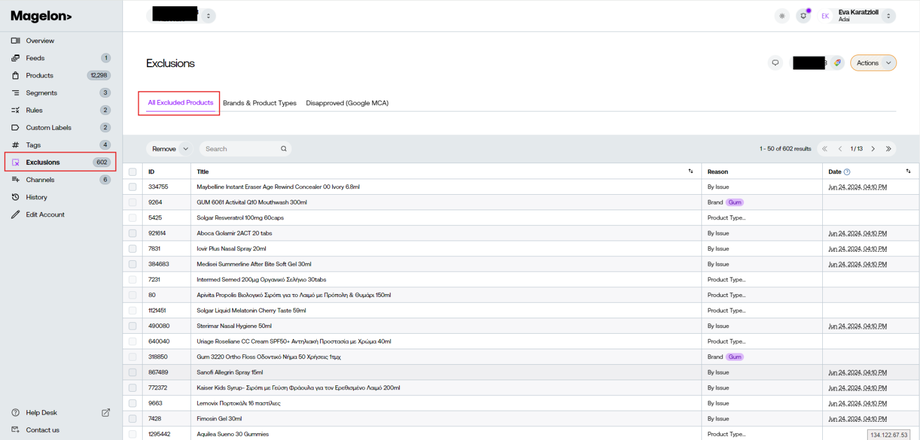The image size is (920, 440).
Task: Click the Google Merchant Center icon
Action: (837, 63)
